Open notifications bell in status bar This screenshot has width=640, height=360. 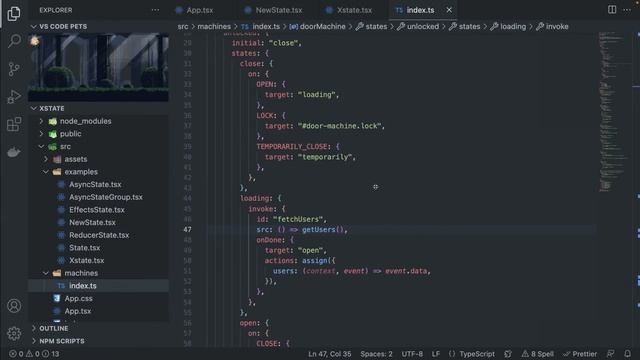click(627, 354)
